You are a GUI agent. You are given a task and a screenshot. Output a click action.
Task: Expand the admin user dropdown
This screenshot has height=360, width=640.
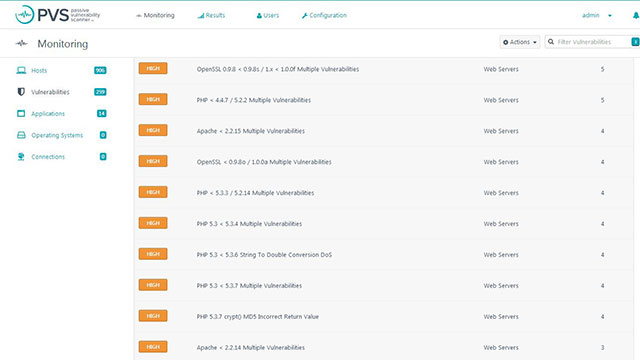pyautogui.click(x=596, y=16)
